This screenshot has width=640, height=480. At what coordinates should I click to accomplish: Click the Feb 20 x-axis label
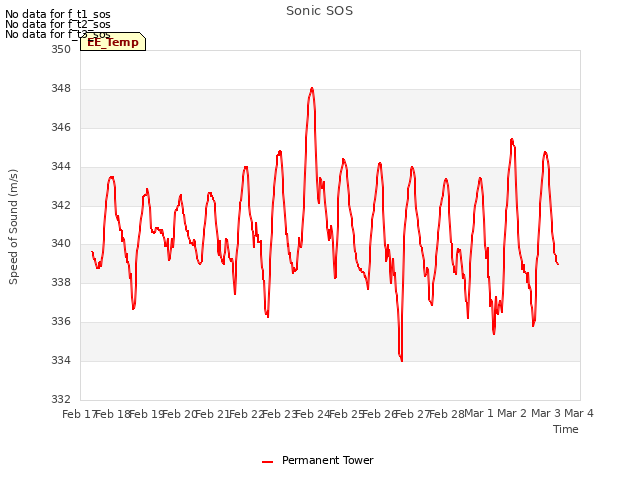180,414
